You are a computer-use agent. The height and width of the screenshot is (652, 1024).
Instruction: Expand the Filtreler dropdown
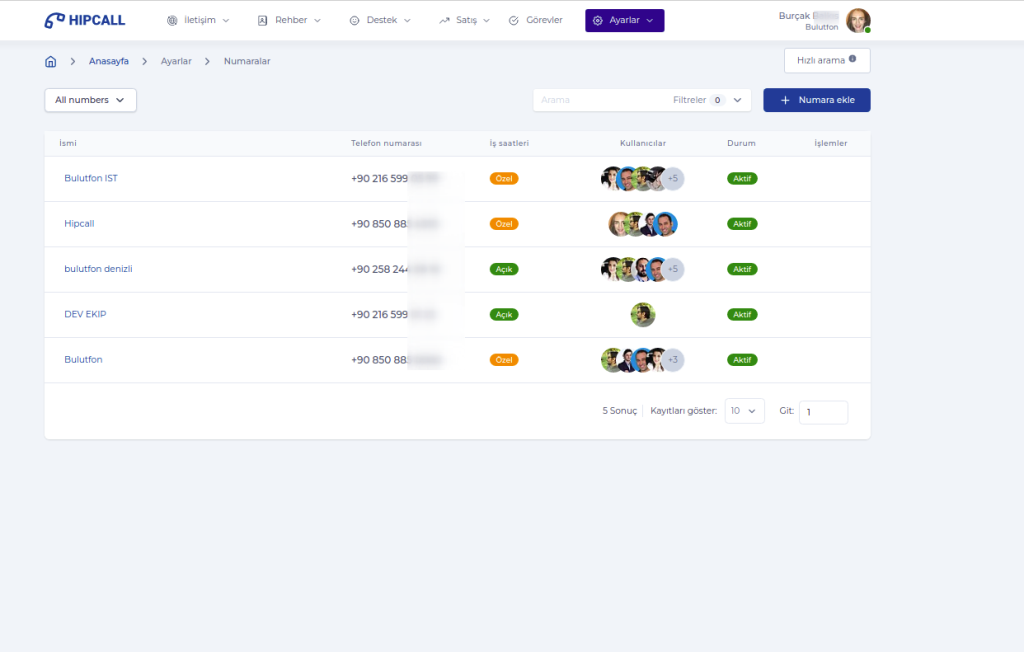pos(737,100)
